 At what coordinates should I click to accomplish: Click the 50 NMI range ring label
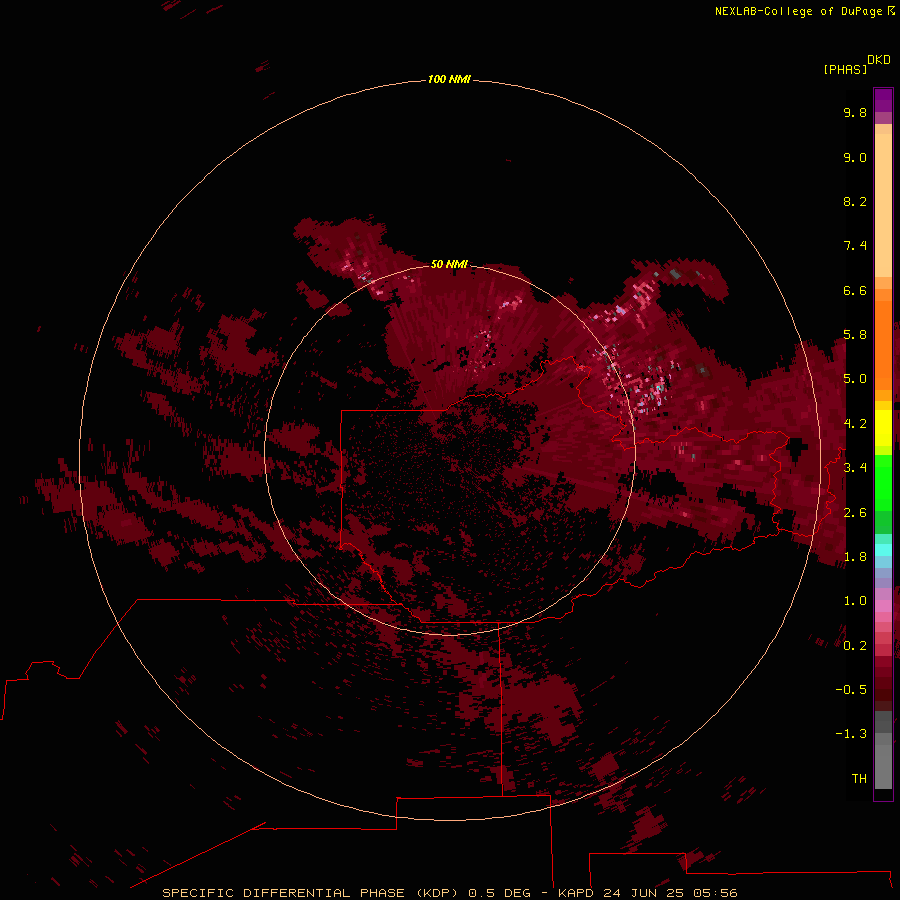pos(449,264)
